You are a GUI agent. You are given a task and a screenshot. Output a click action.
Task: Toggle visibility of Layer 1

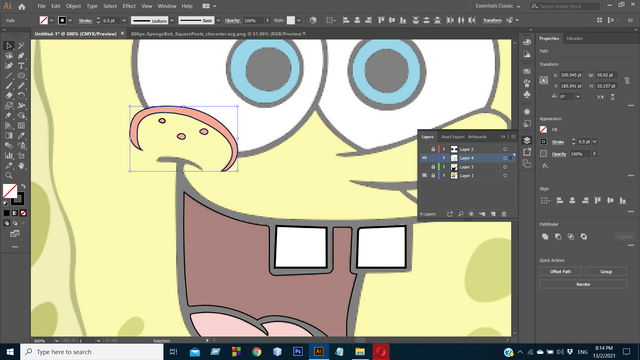[x=424, y=176]
